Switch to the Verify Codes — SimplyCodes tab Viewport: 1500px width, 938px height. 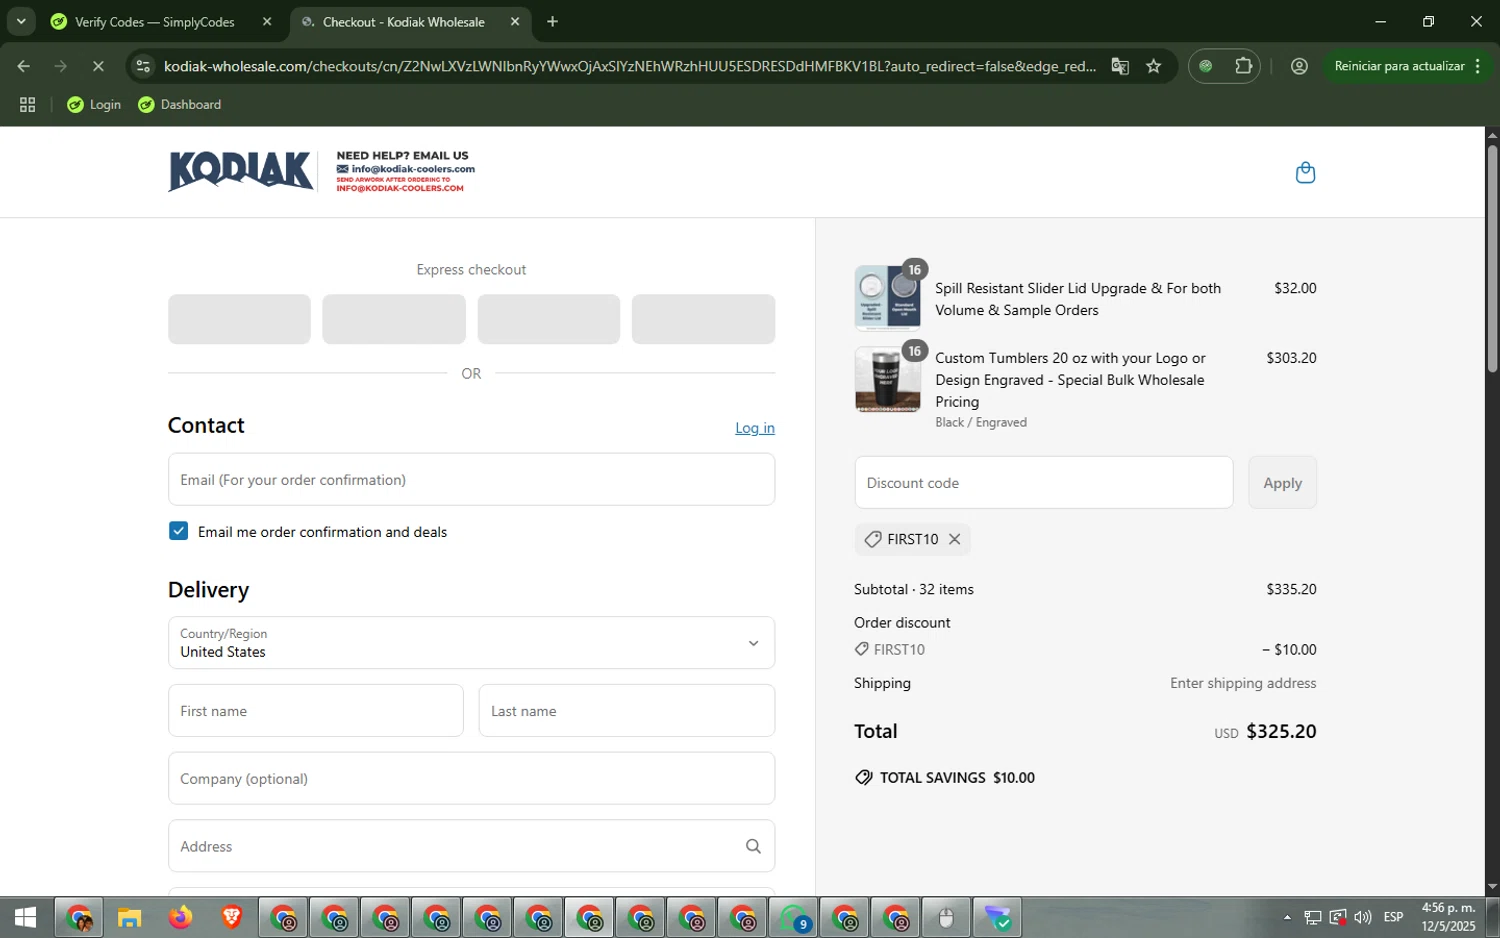[155, 21]
